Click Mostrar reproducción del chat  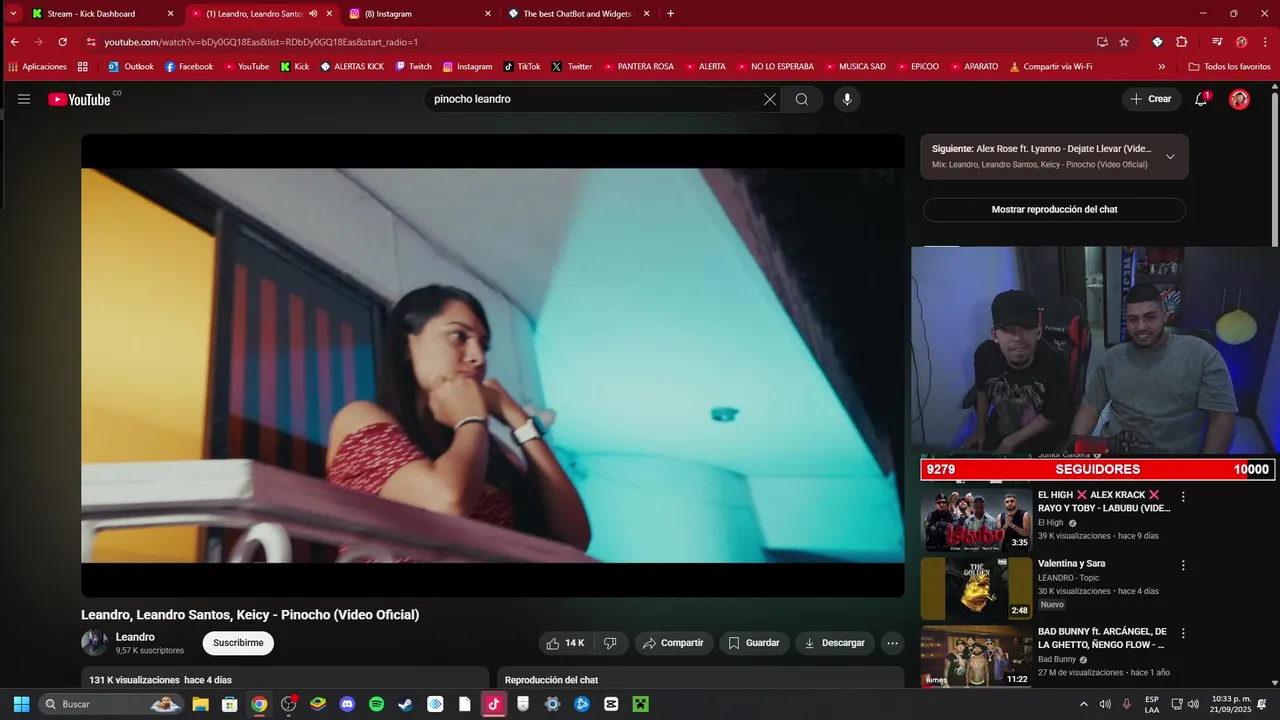tap(1054, 210)
